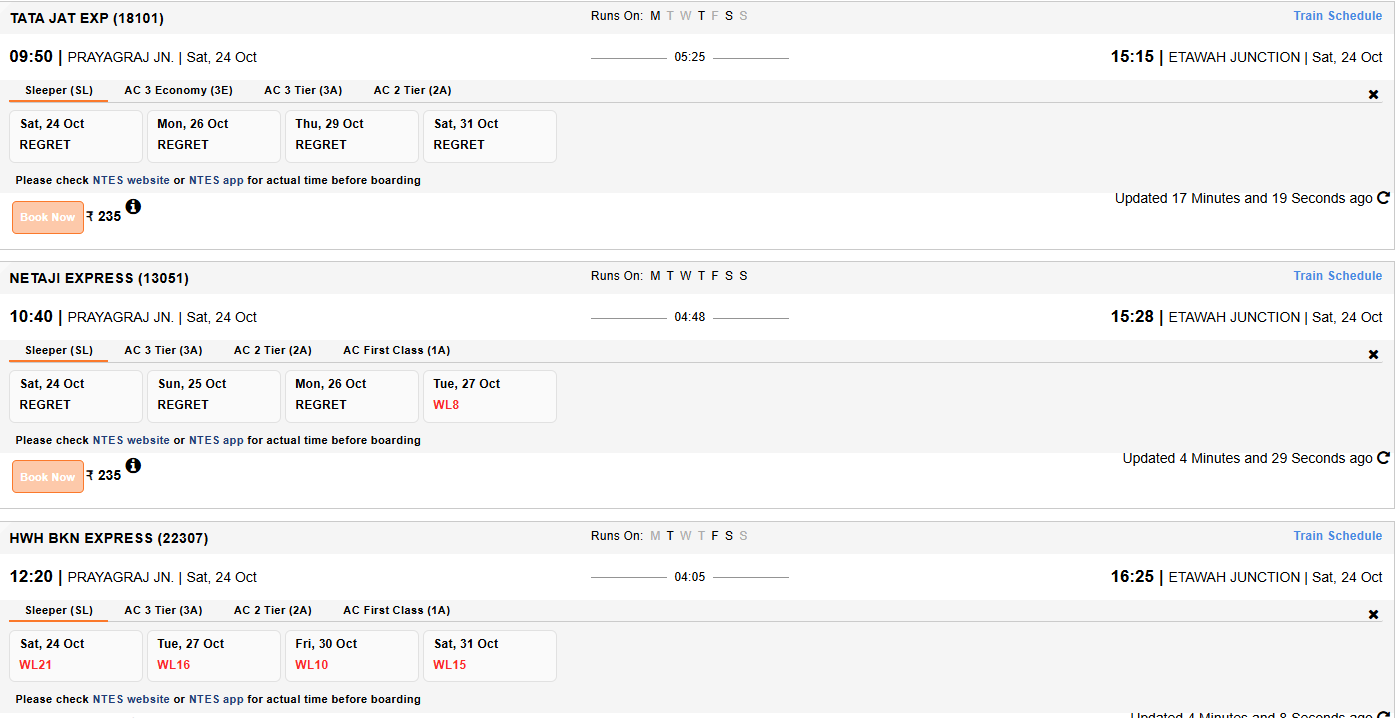Open Train Schedule for HWH BKN EXPRESS
This screenshot has height=718, width=1395.
[1338, 536]
